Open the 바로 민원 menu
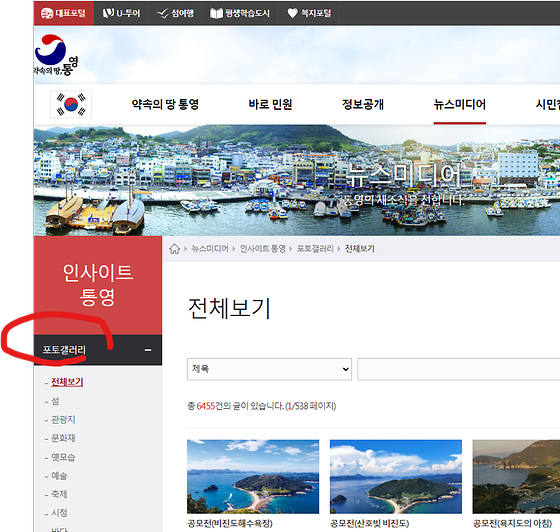The image size is (560, 532). point(270,104)
